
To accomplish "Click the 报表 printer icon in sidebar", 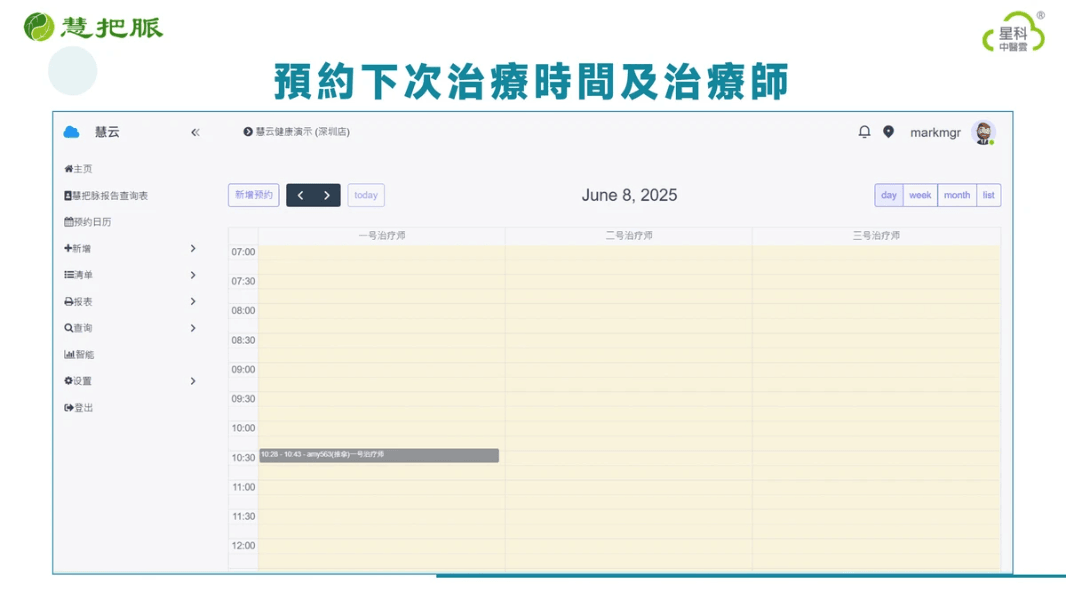I will (x=69, y=302).
